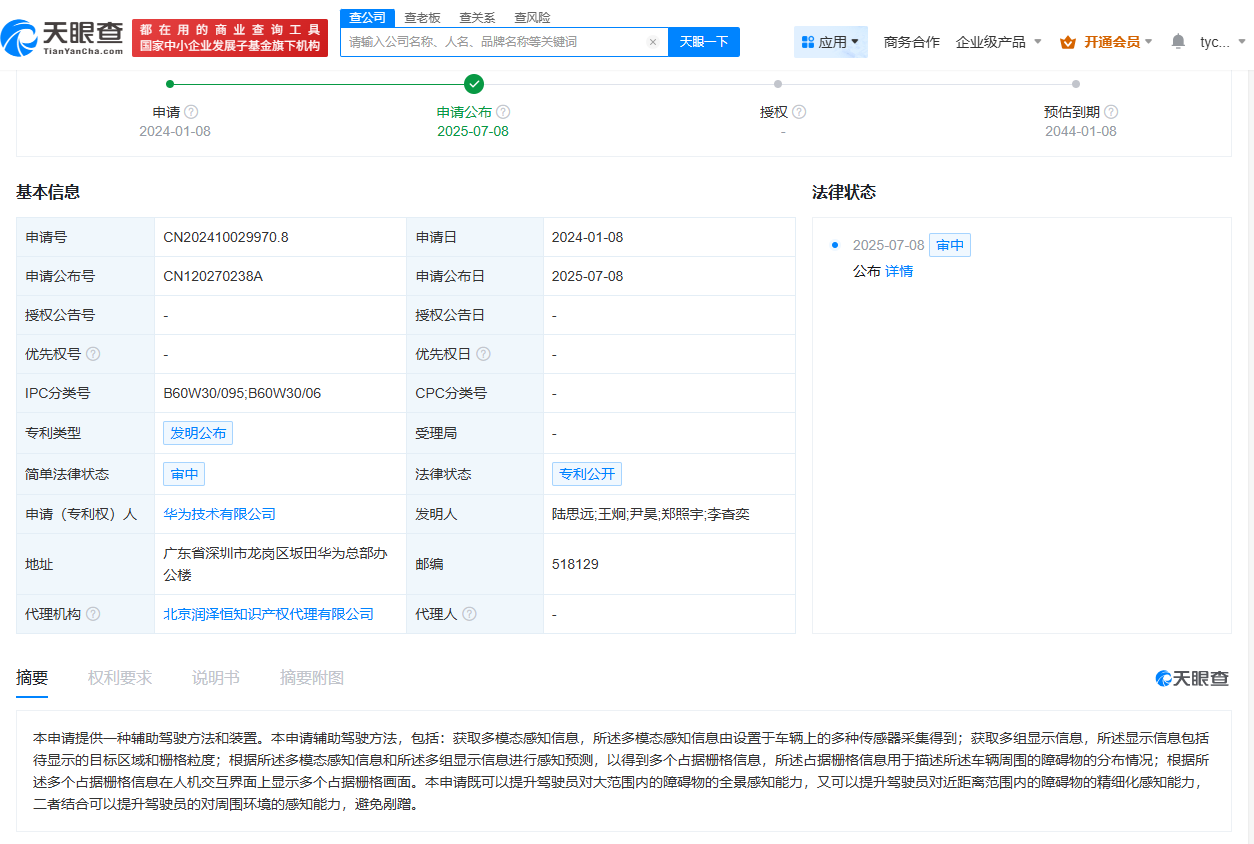This screenshot has width=1254, height=844.
Task: Switch to the 摘要 tab
Action: [x=32, y=678]
